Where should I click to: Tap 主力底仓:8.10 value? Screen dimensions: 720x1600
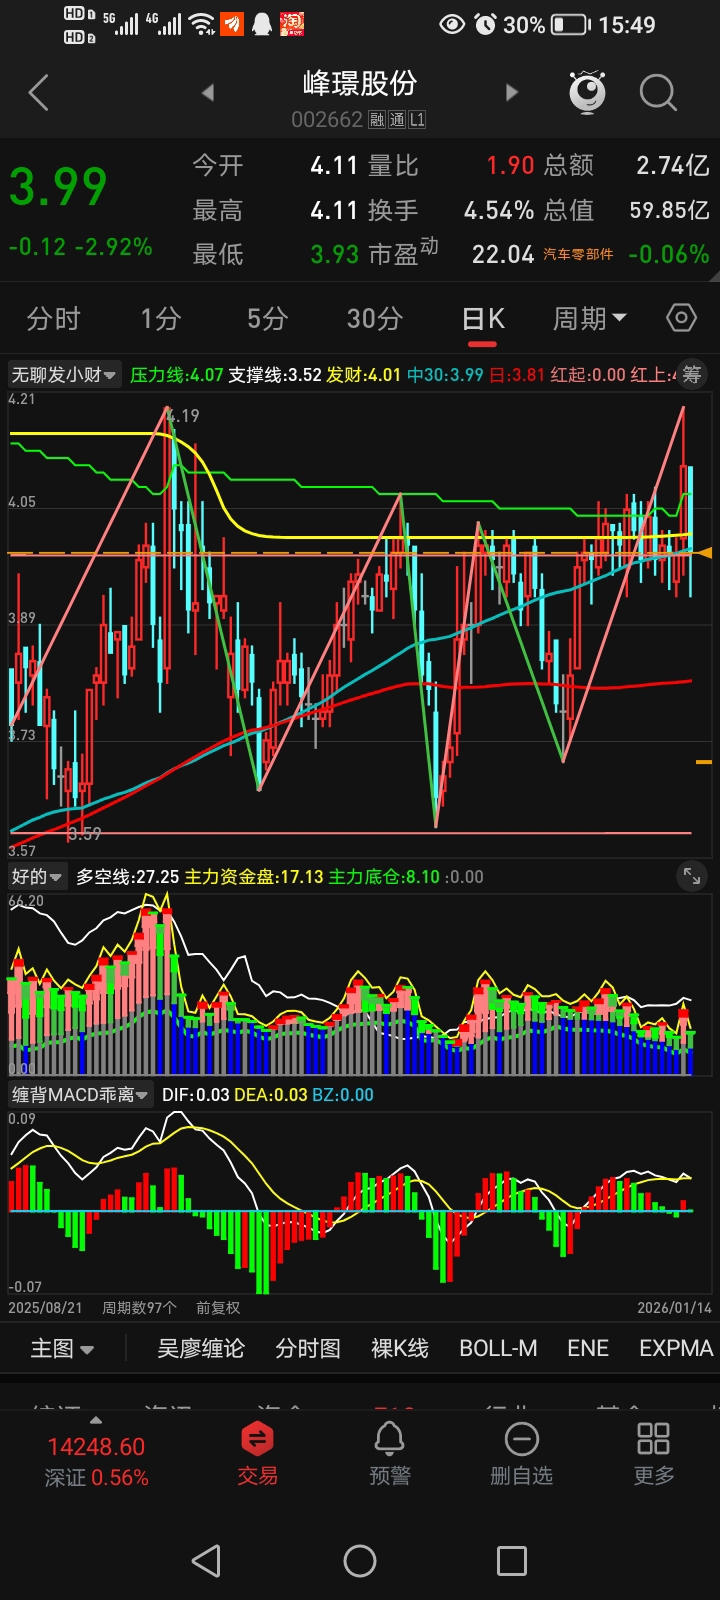pos(384,877)
